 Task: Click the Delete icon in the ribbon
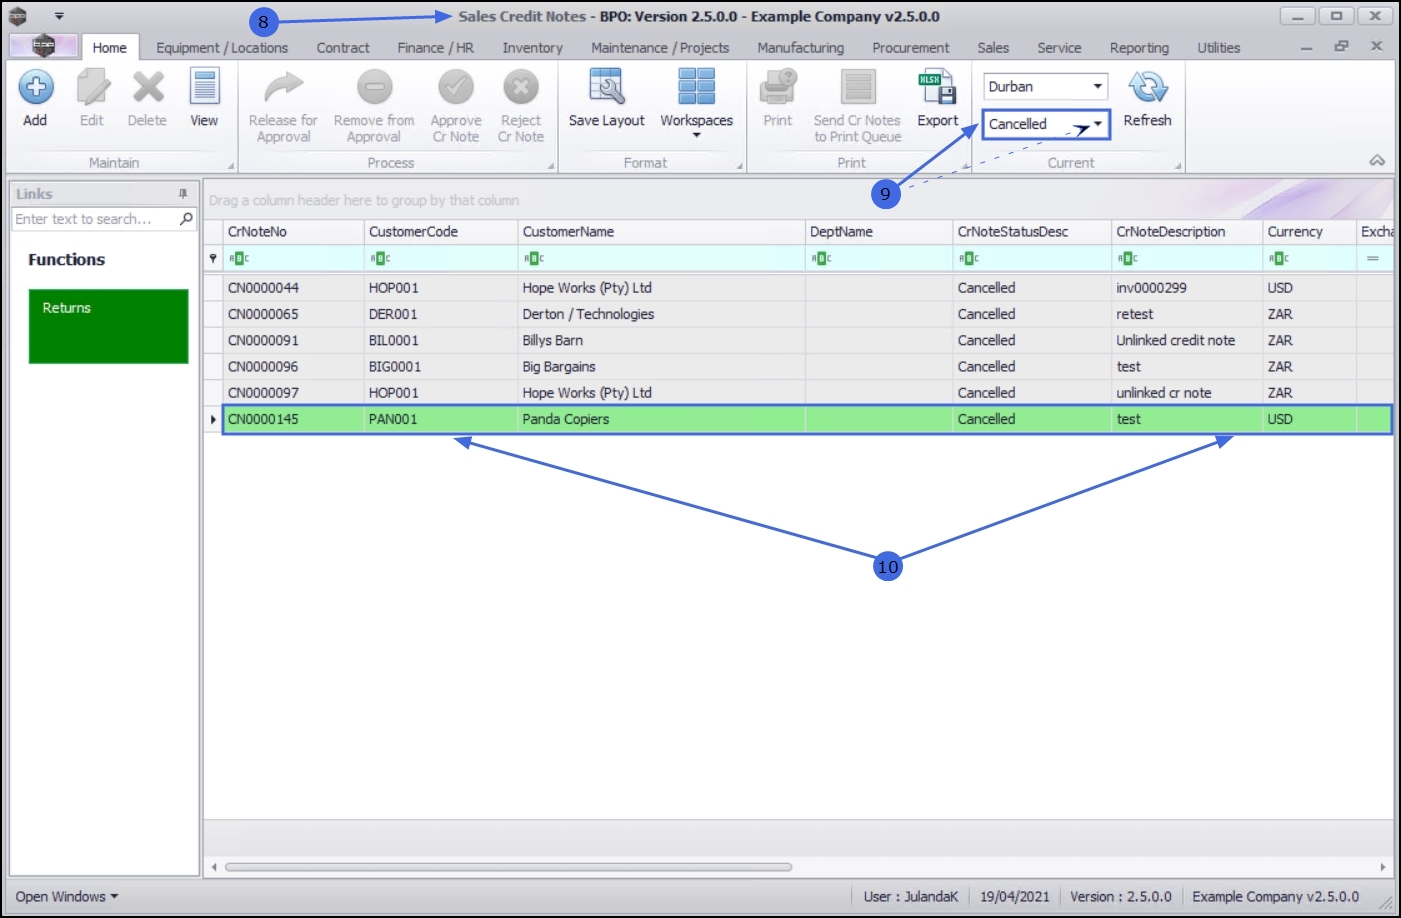coord(148,88)
